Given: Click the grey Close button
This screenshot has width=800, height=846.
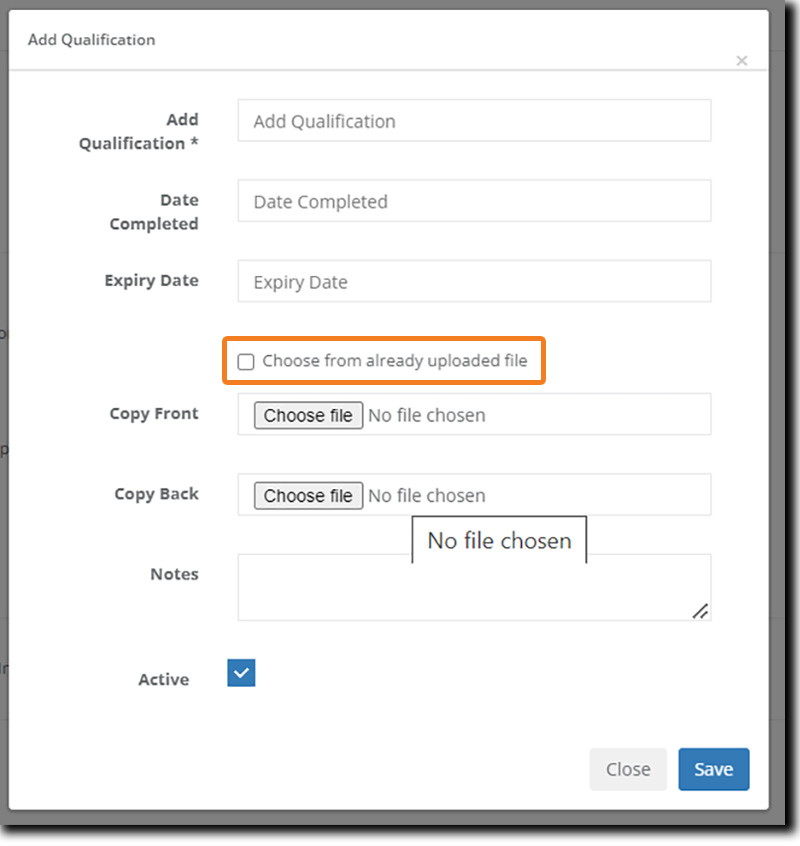Looking at the screenshot, I should [628, 769].
